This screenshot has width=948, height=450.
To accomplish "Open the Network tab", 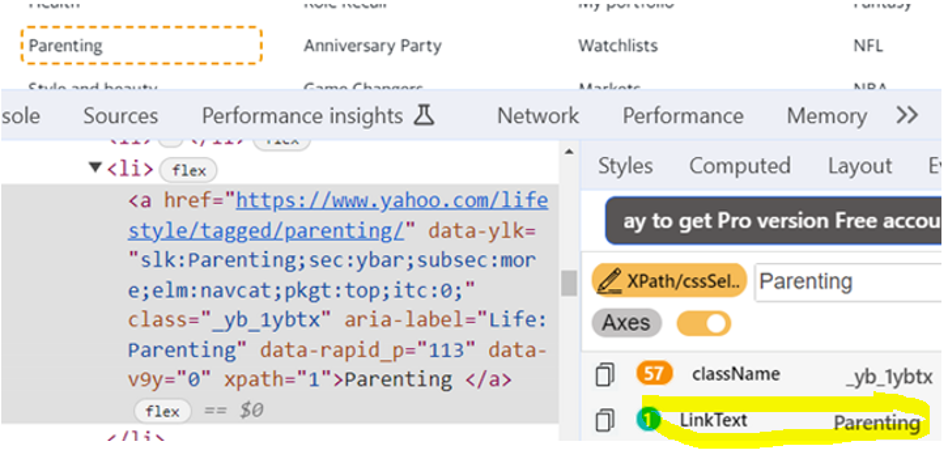I will [x=538, y=116].
